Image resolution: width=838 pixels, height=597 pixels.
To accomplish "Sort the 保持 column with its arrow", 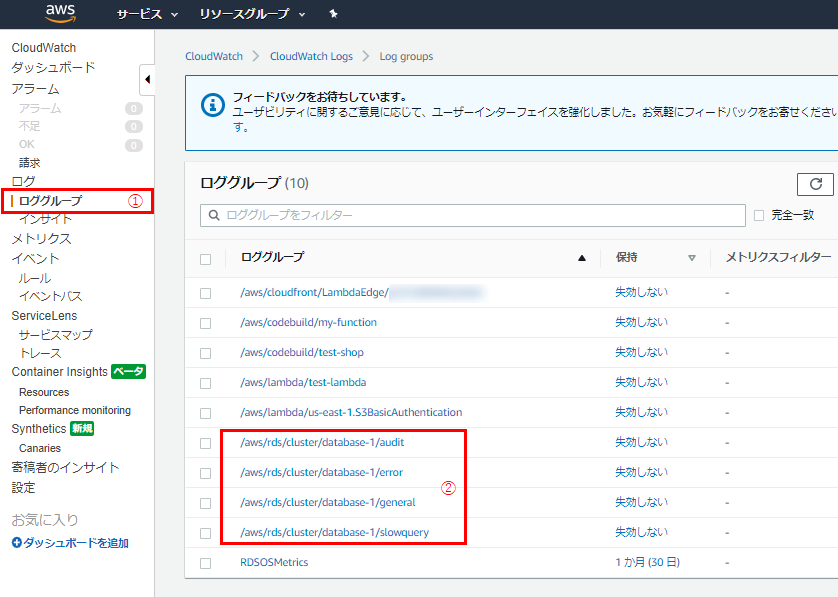I will (x=692, y=258).
